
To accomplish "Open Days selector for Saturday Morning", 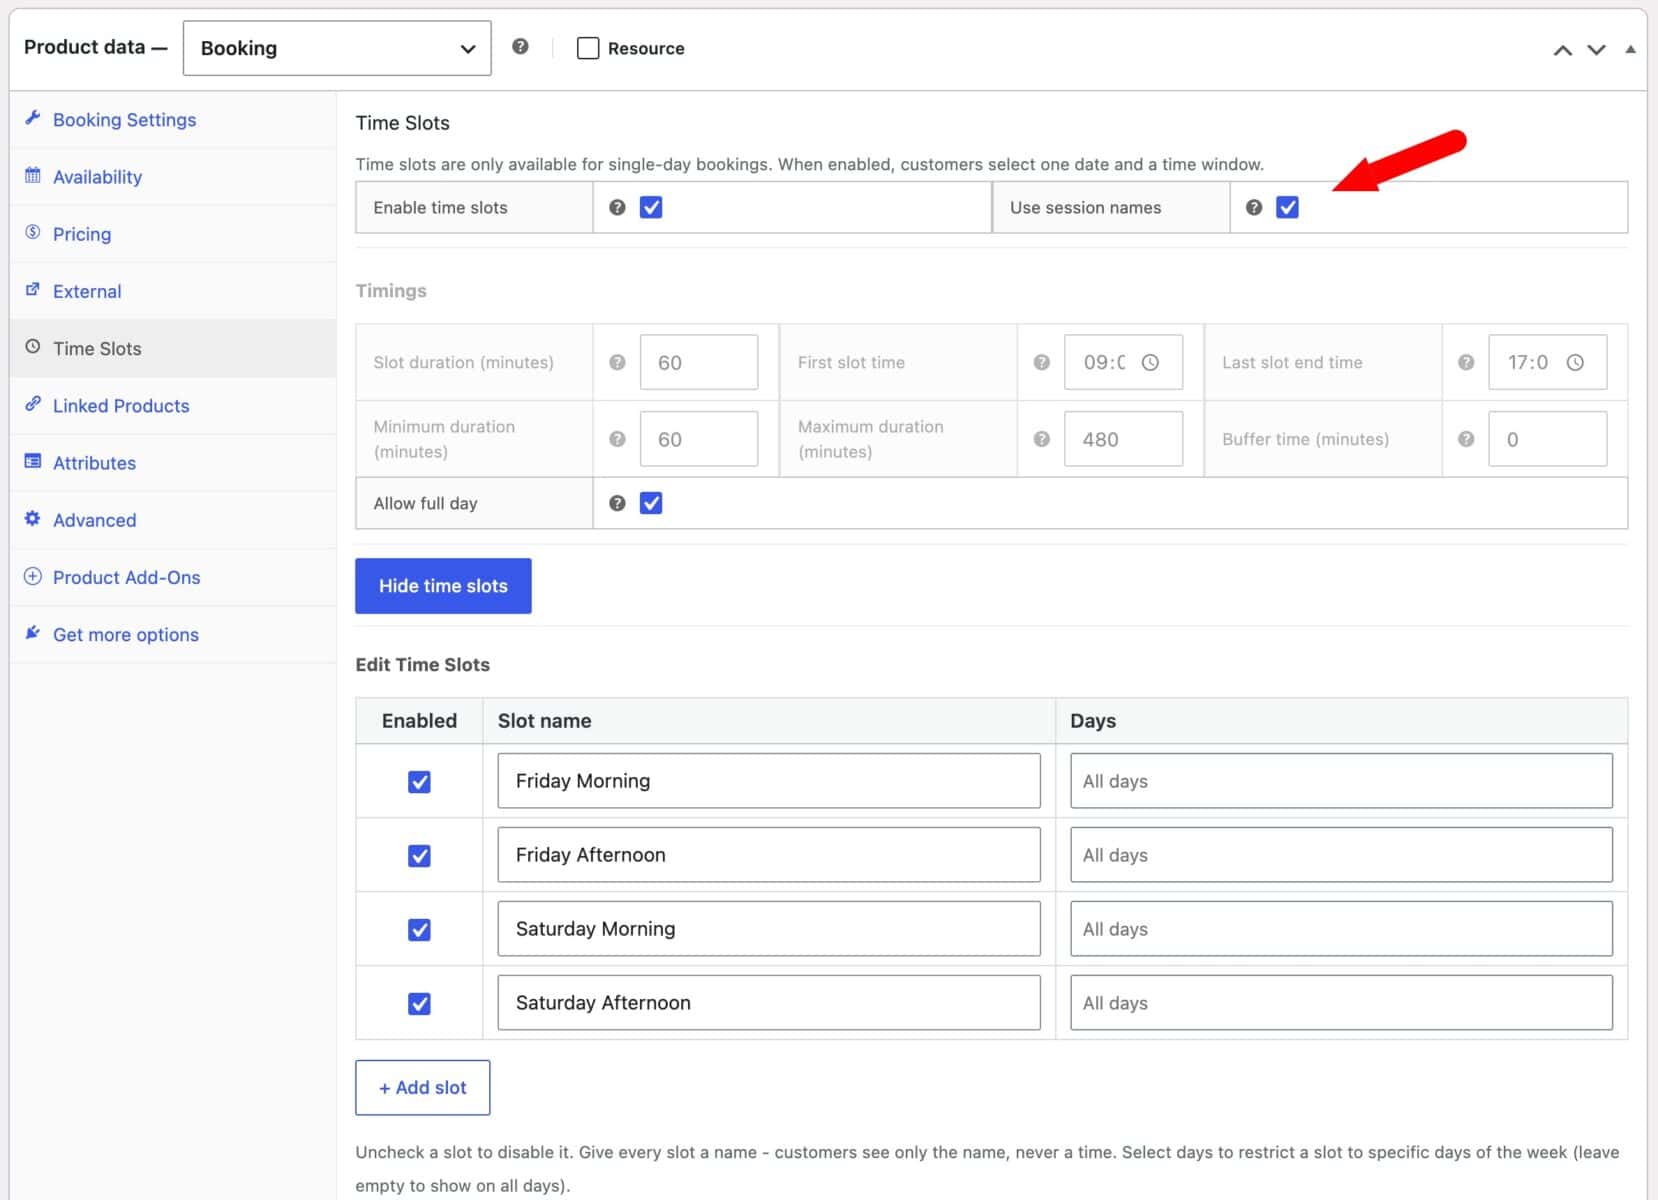I will point(1341,929).
